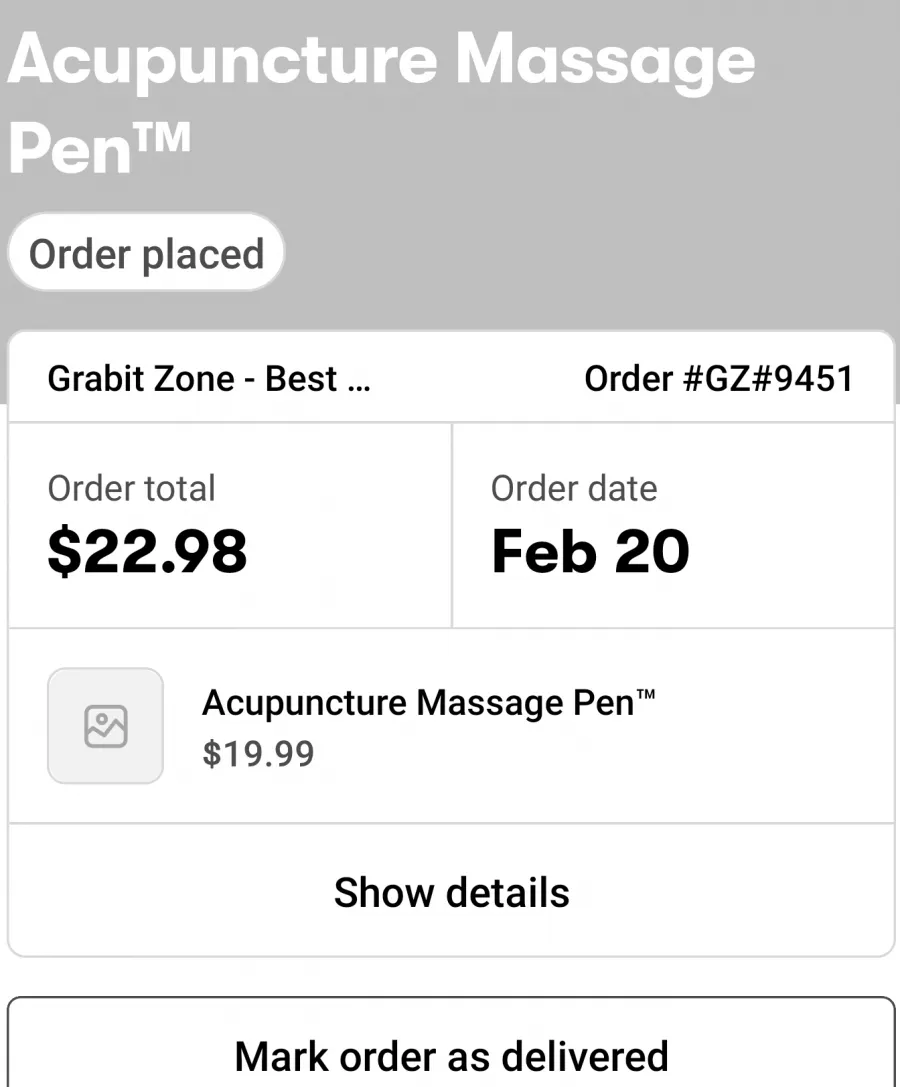
Task: Open the Grabit Zone store name
Action: point(209,379)
